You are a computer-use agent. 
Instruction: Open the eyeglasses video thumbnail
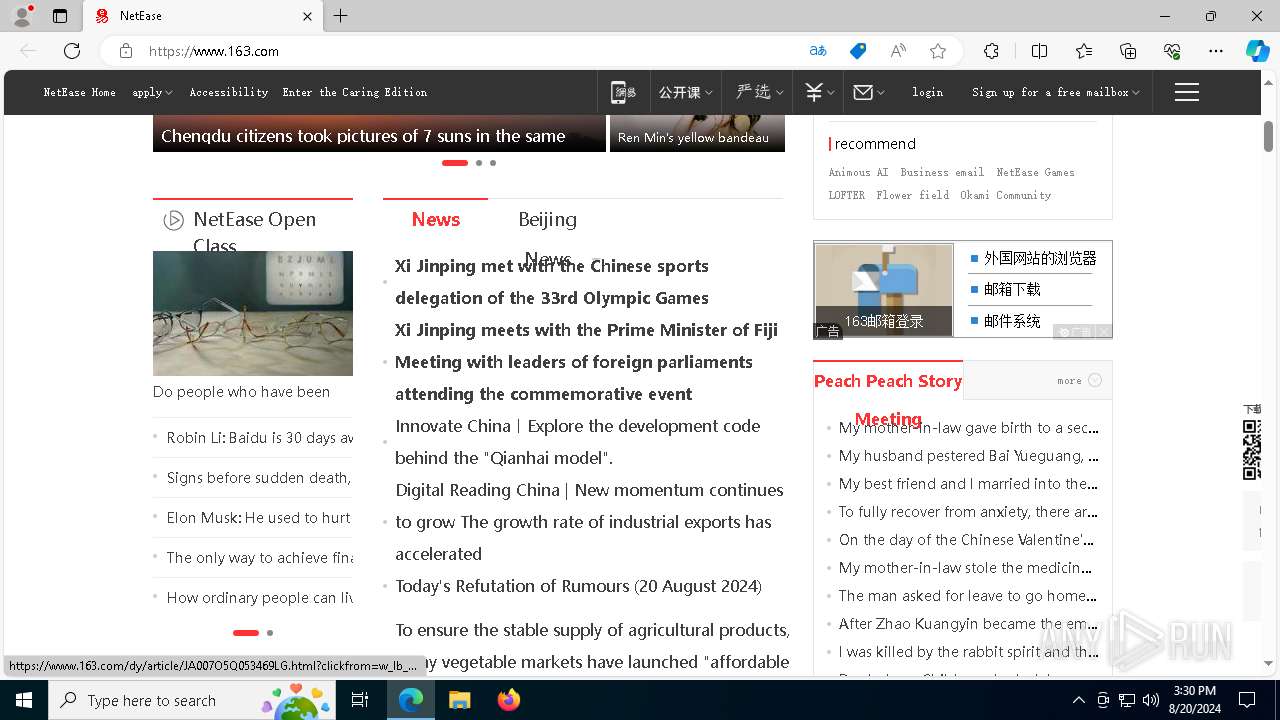click(x=253, y=313)
